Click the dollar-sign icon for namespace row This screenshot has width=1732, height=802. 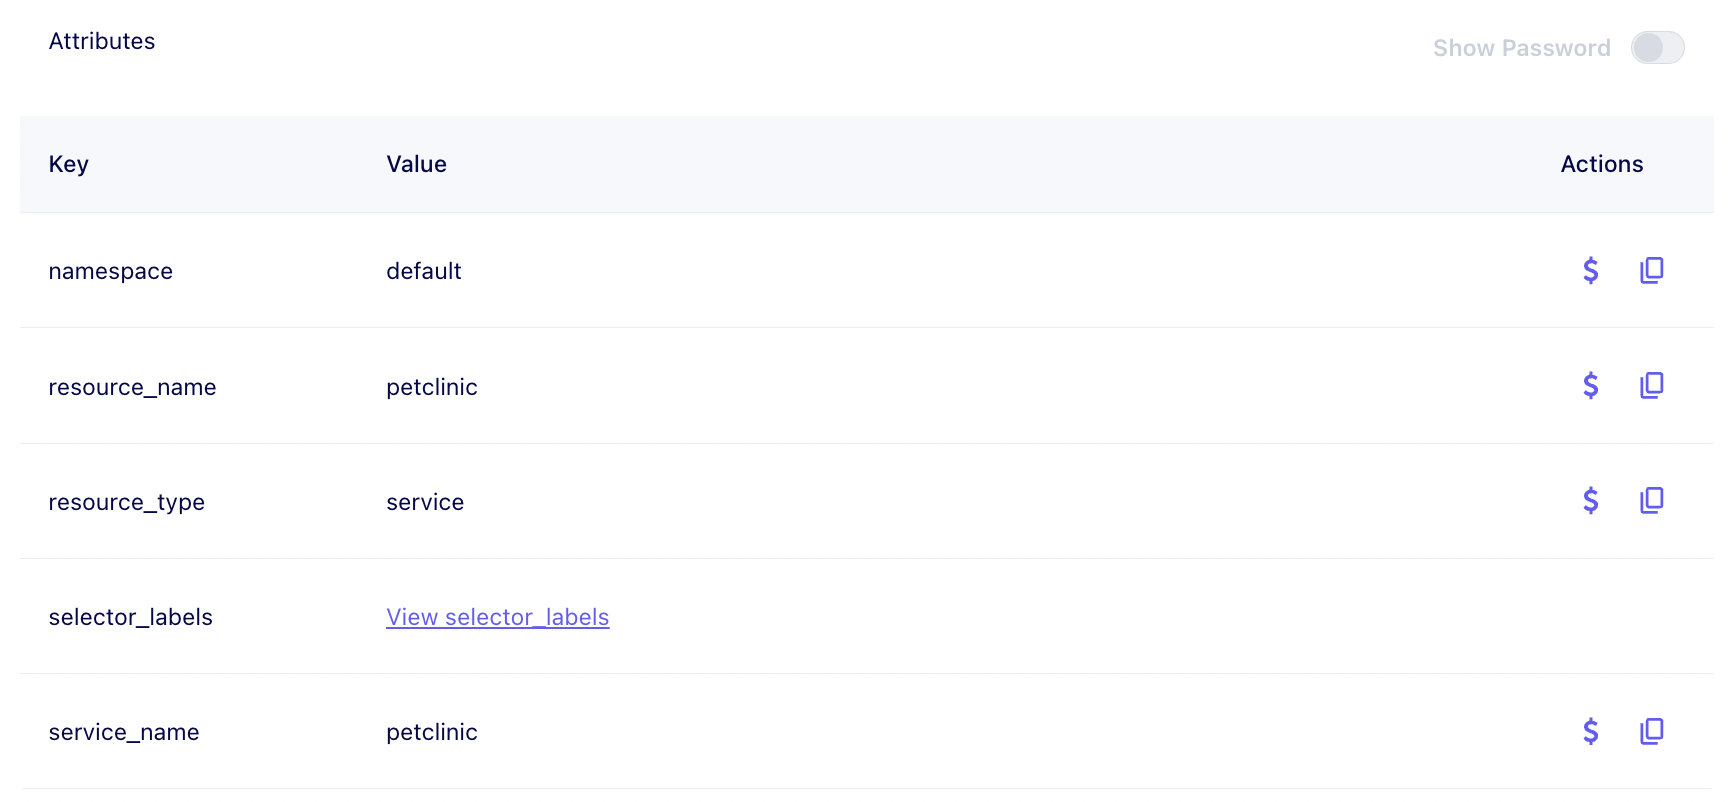pos(1591,270)
